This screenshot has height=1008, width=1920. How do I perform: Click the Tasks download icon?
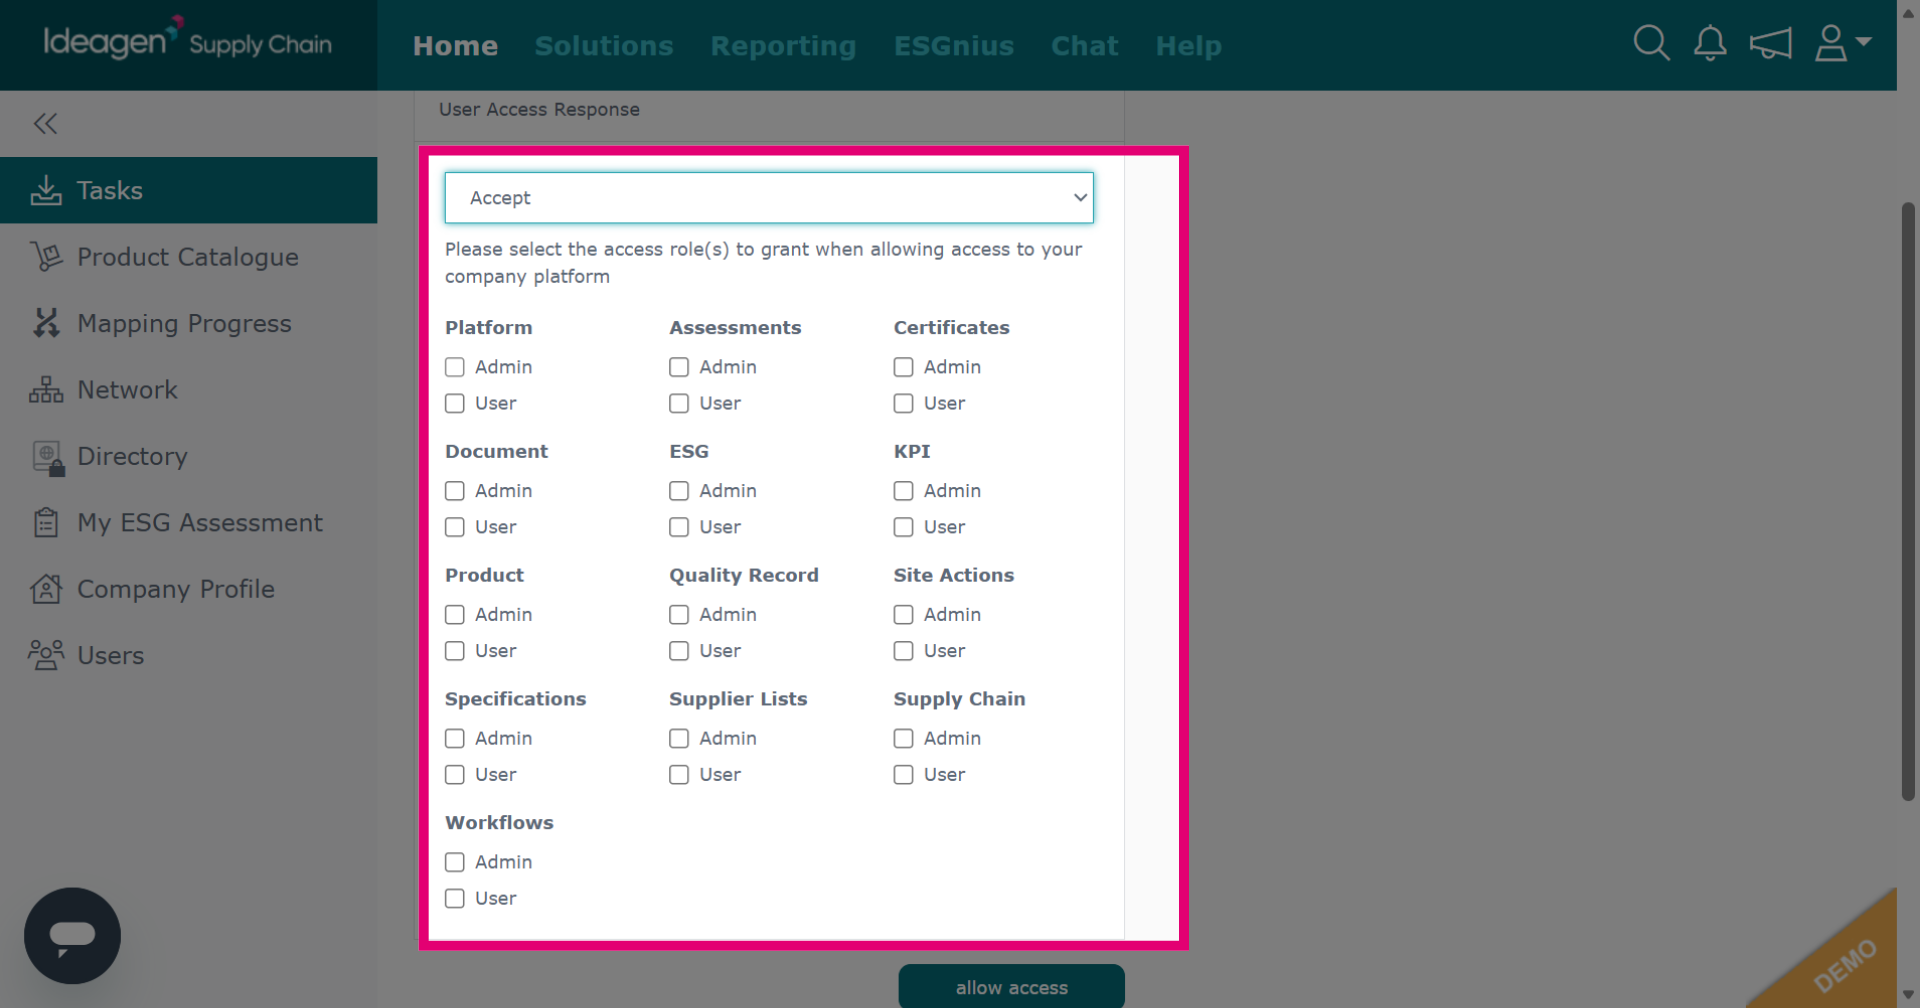pos(46,190)
